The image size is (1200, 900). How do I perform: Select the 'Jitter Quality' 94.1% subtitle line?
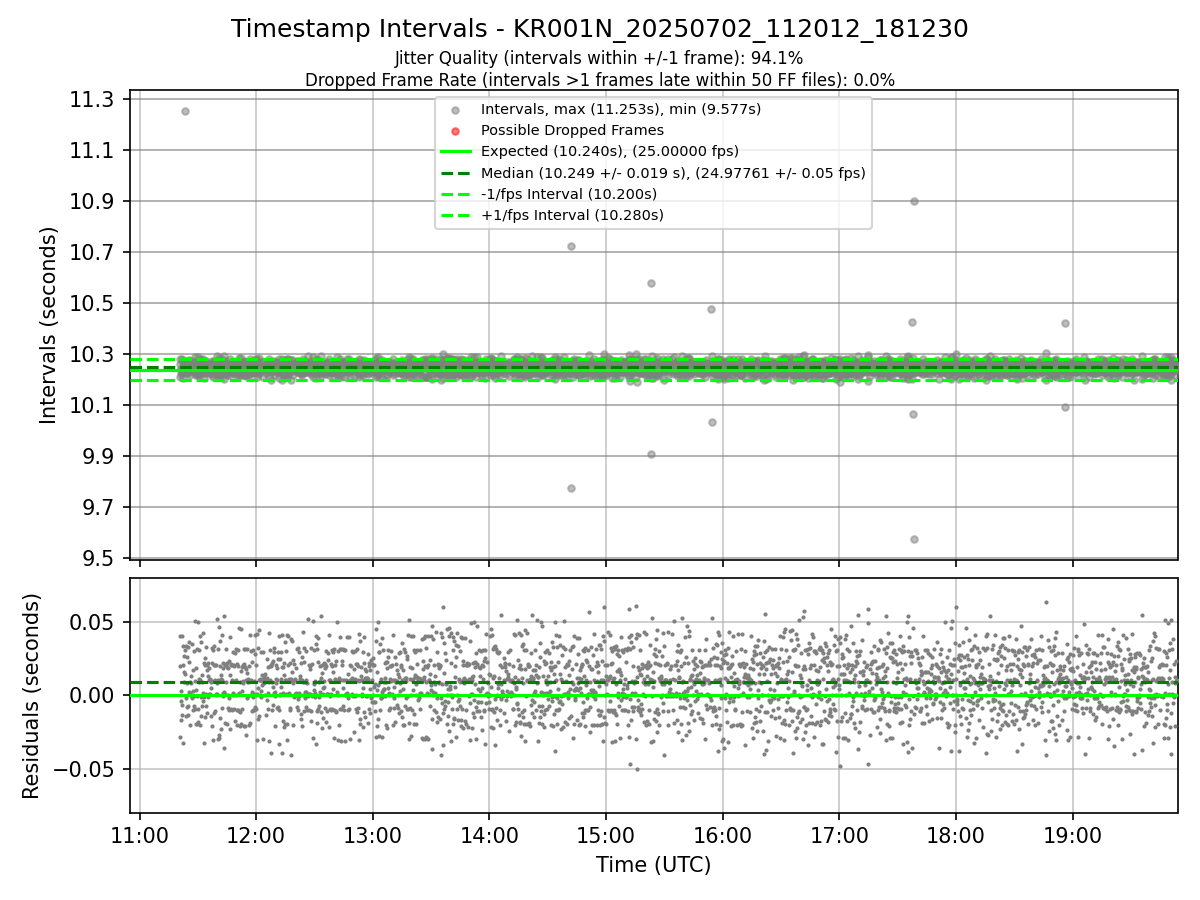click(599, 58)
